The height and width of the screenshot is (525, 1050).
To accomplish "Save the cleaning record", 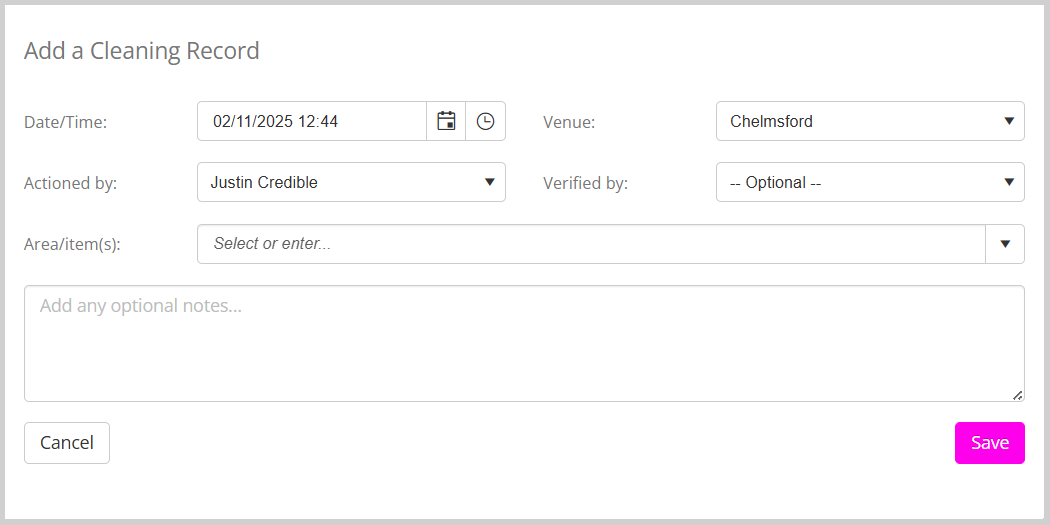I will [x=989, y=443].
